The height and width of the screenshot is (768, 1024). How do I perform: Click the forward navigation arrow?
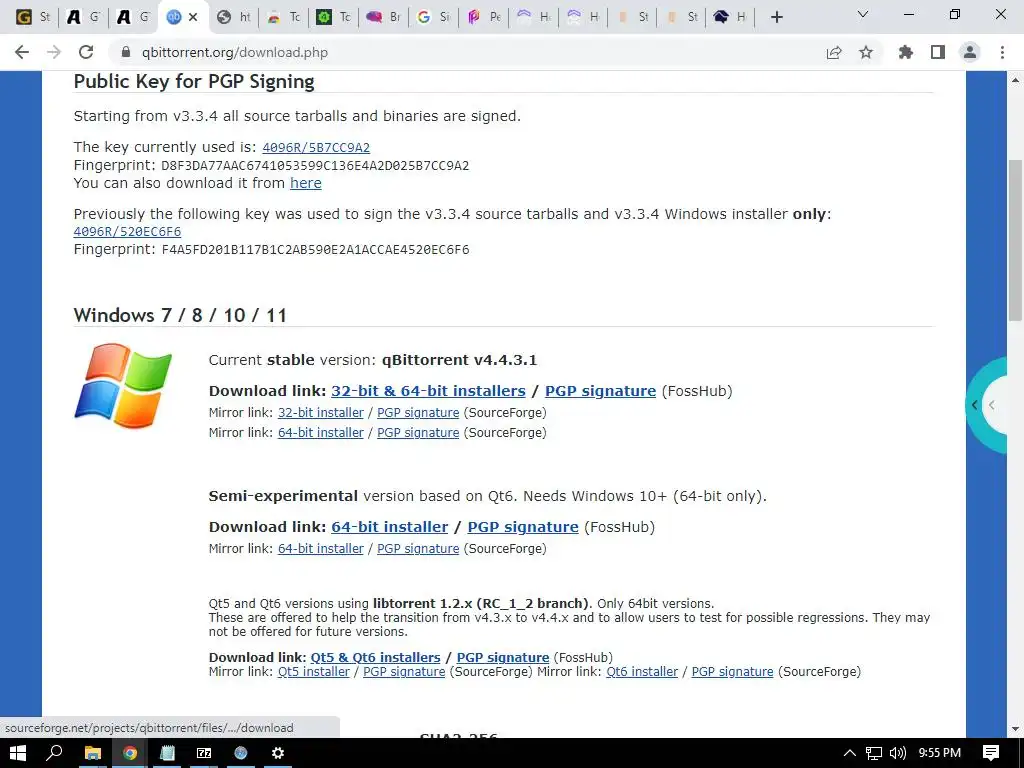tap(54, 52)
